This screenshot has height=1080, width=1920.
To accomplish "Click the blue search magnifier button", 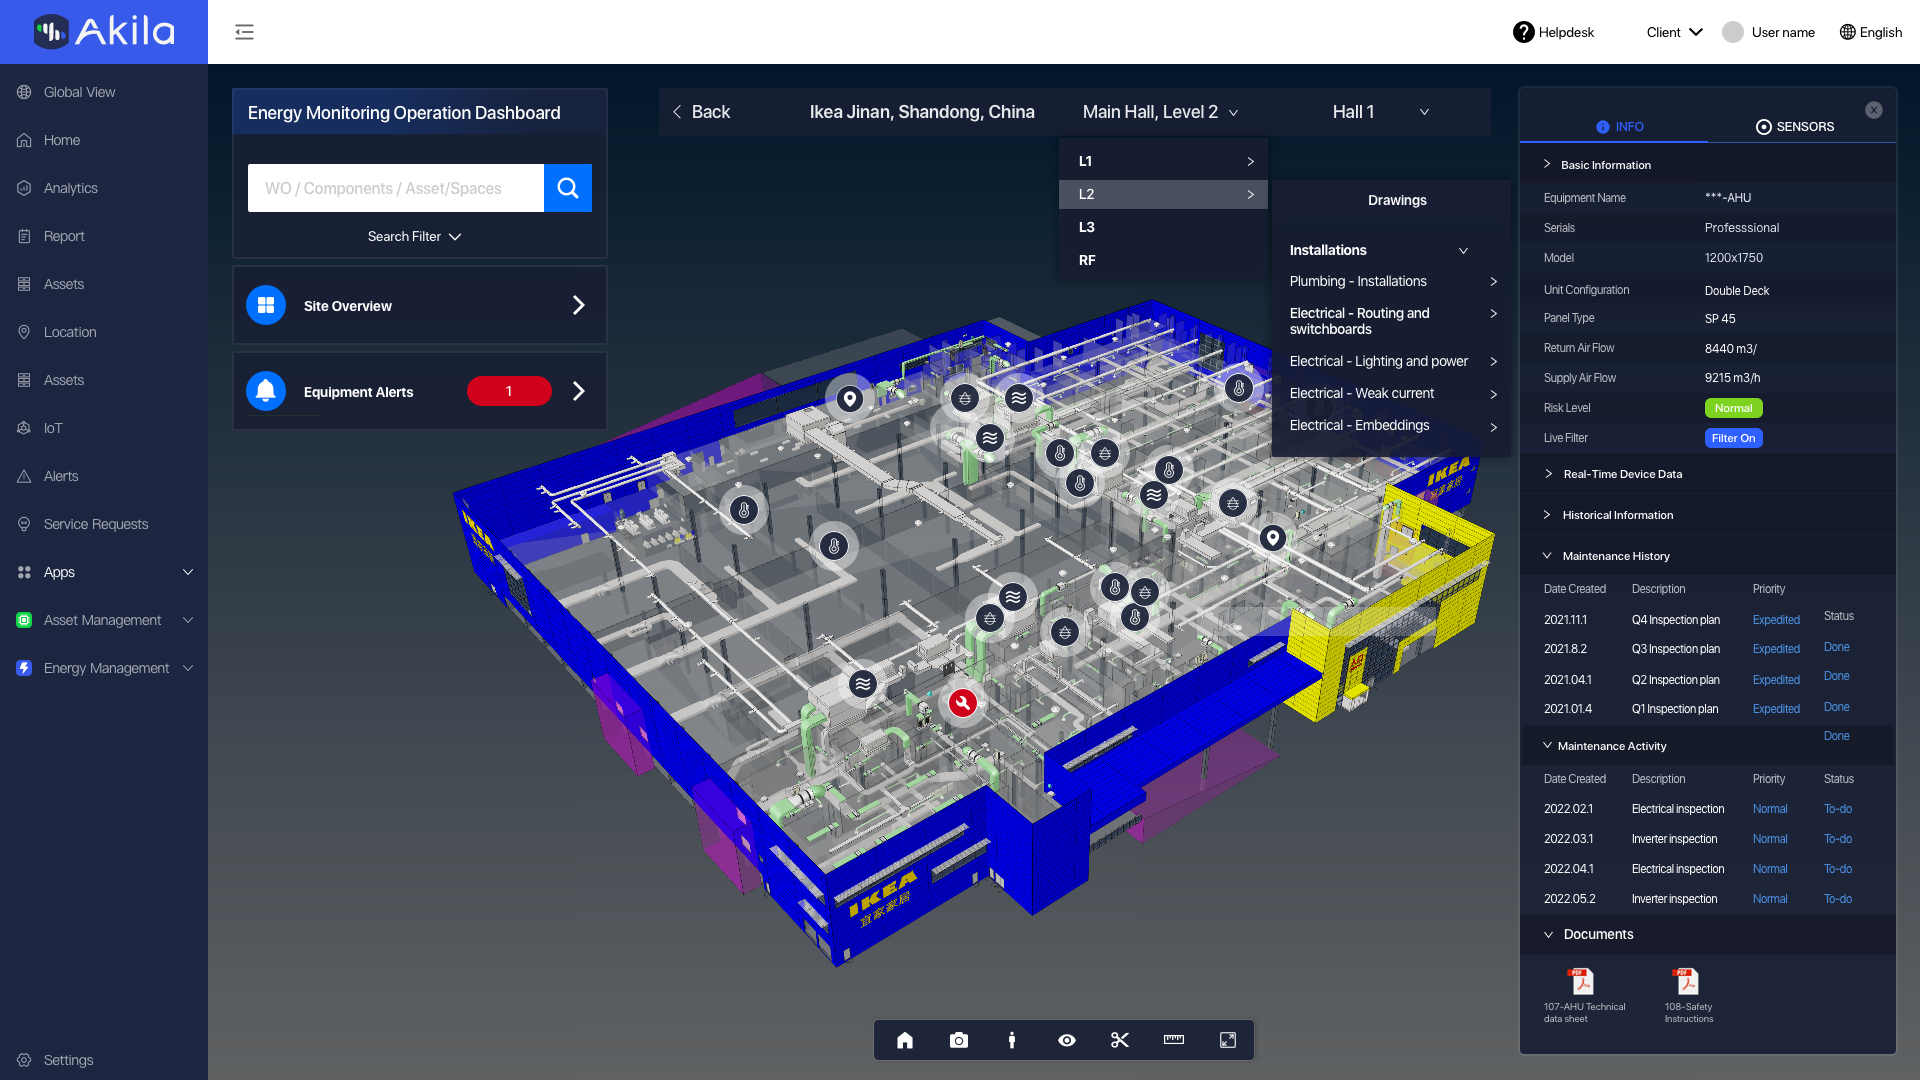I will click(567, 188).
